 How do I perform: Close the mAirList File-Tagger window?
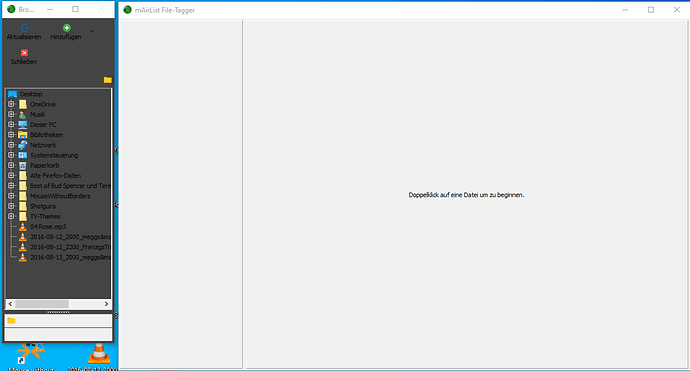(x=677, y=10)
